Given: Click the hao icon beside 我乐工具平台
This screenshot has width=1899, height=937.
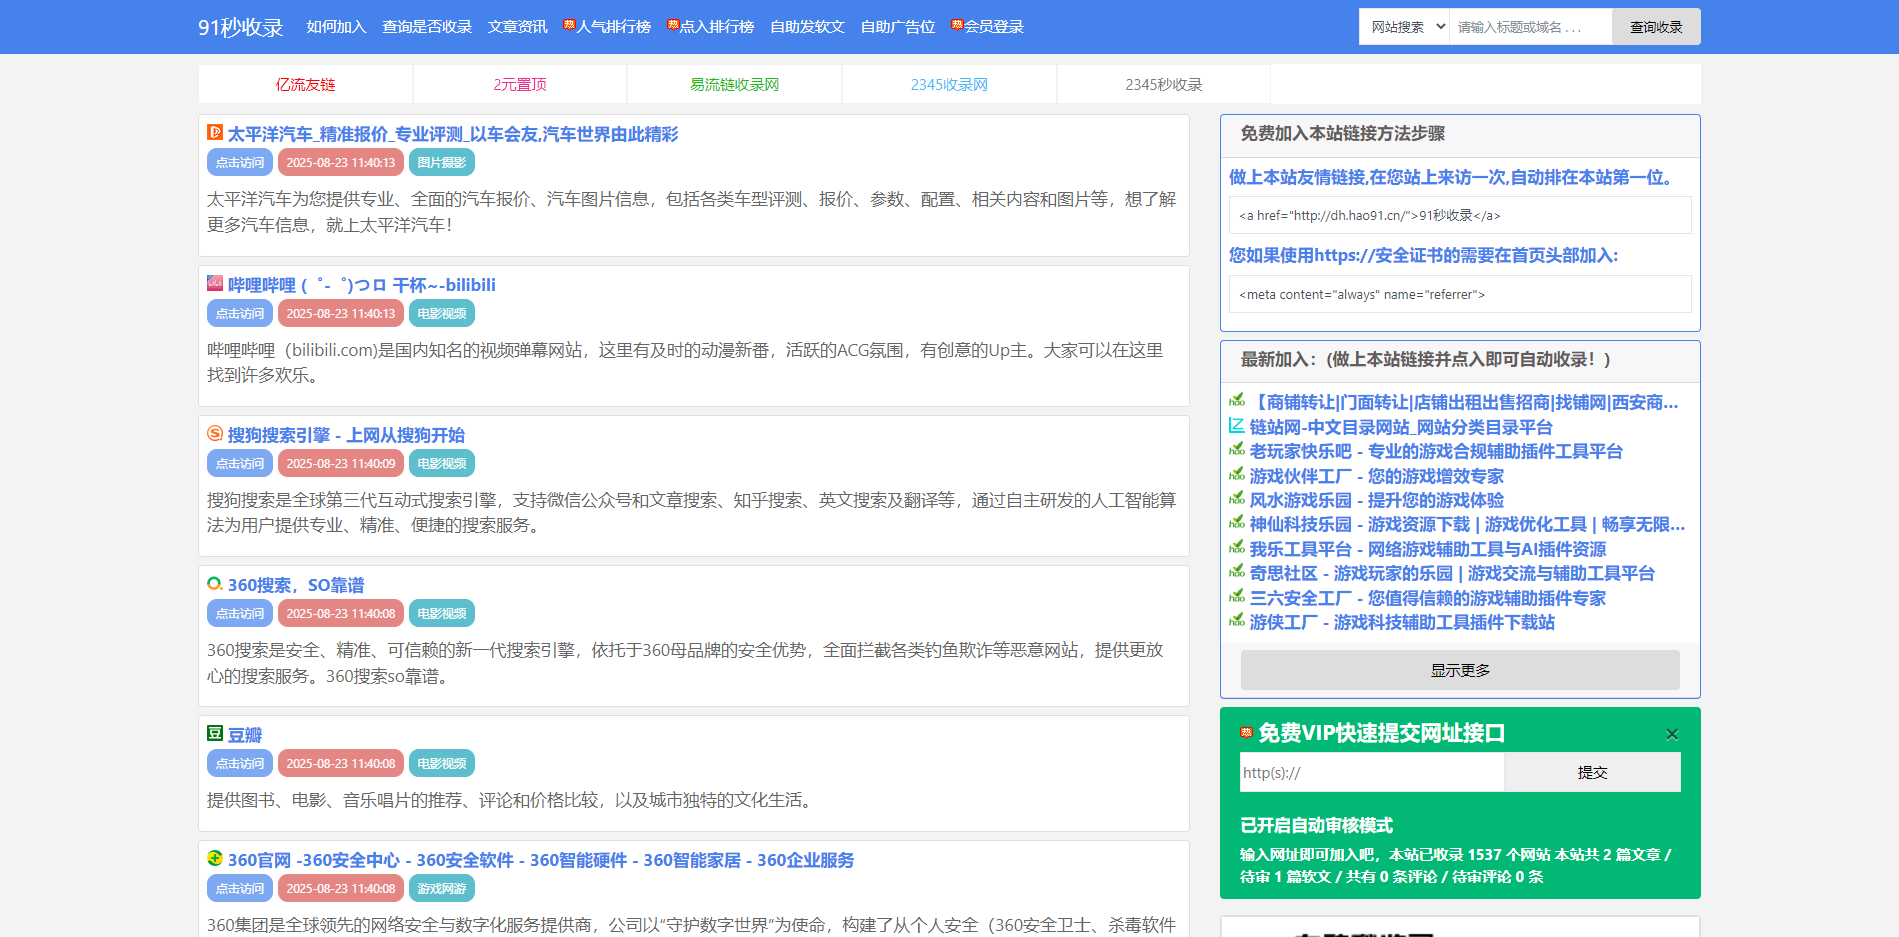Looking at the screenshot, I should 1237,548.
